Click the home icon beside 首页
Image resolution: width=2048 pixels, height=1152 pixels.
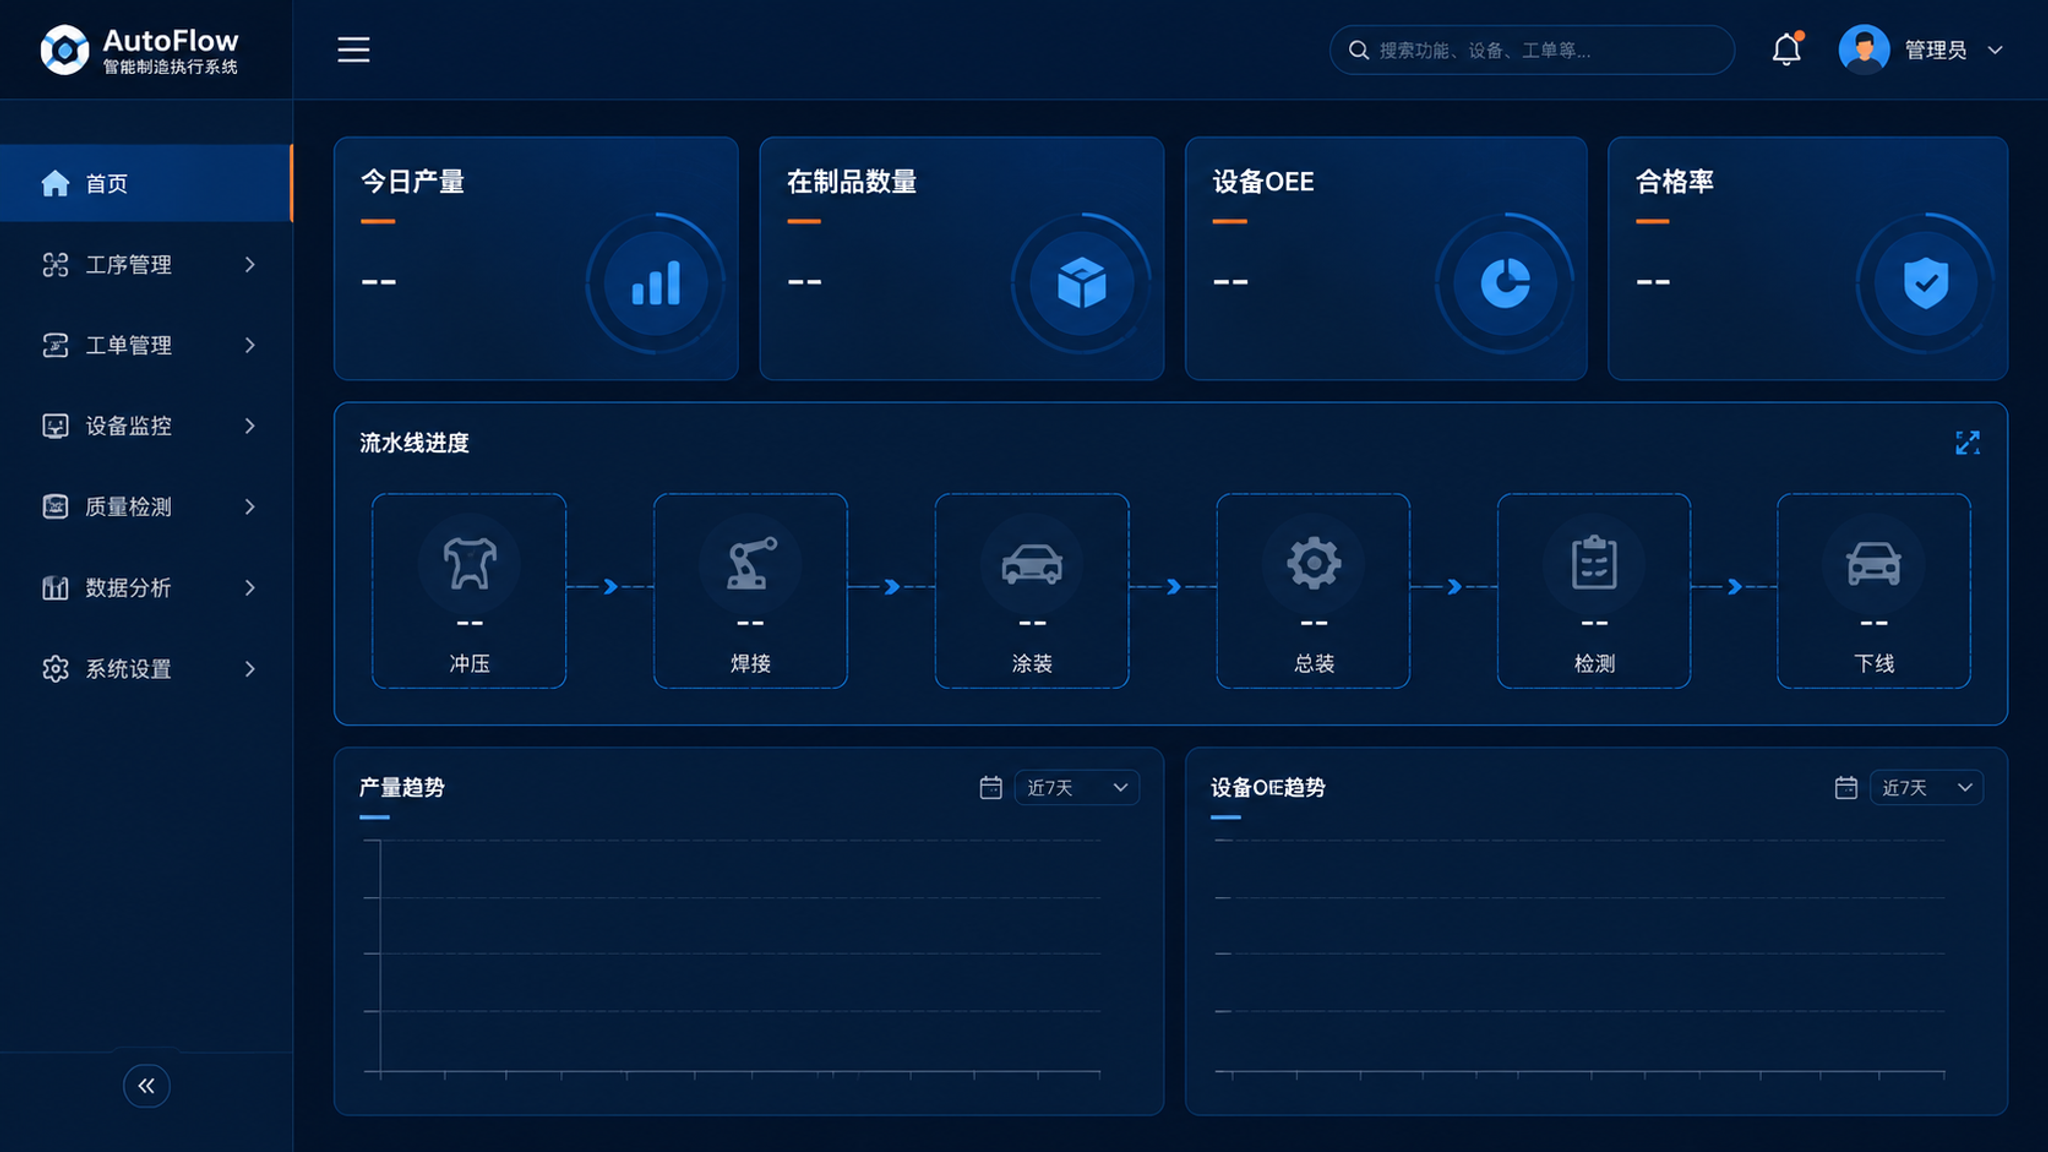pos(55,183)
